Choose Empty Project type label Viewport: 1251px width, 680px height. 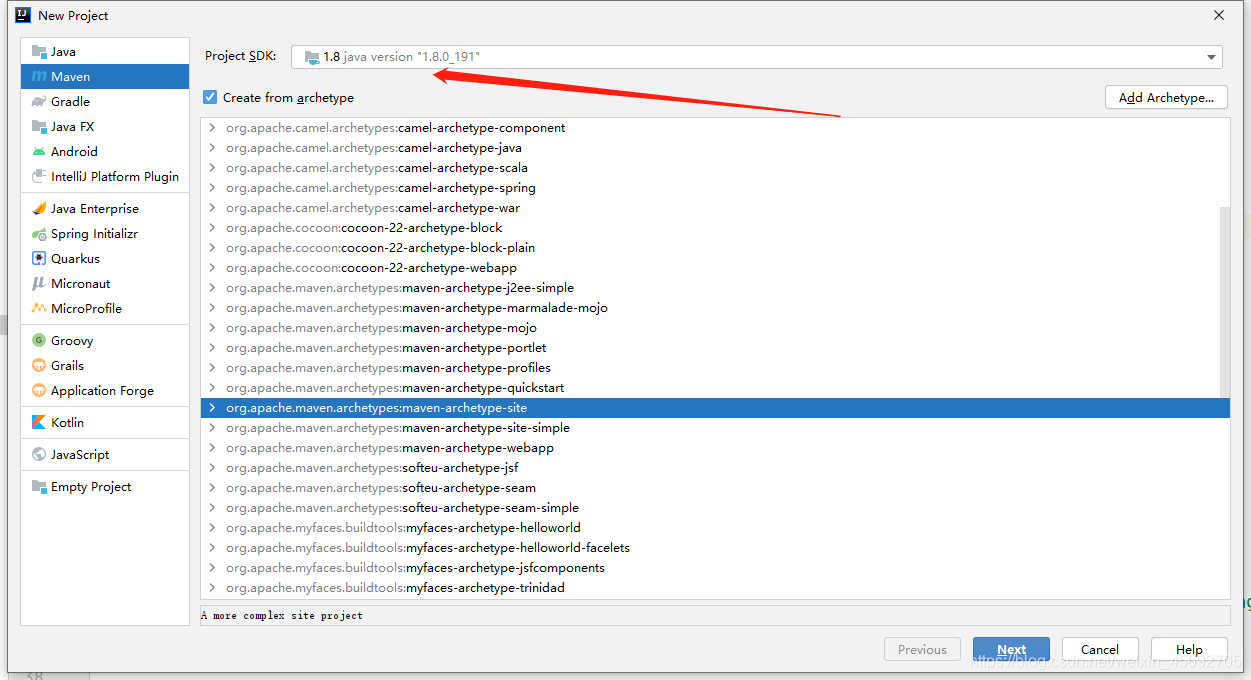click(x=92, y=487)
